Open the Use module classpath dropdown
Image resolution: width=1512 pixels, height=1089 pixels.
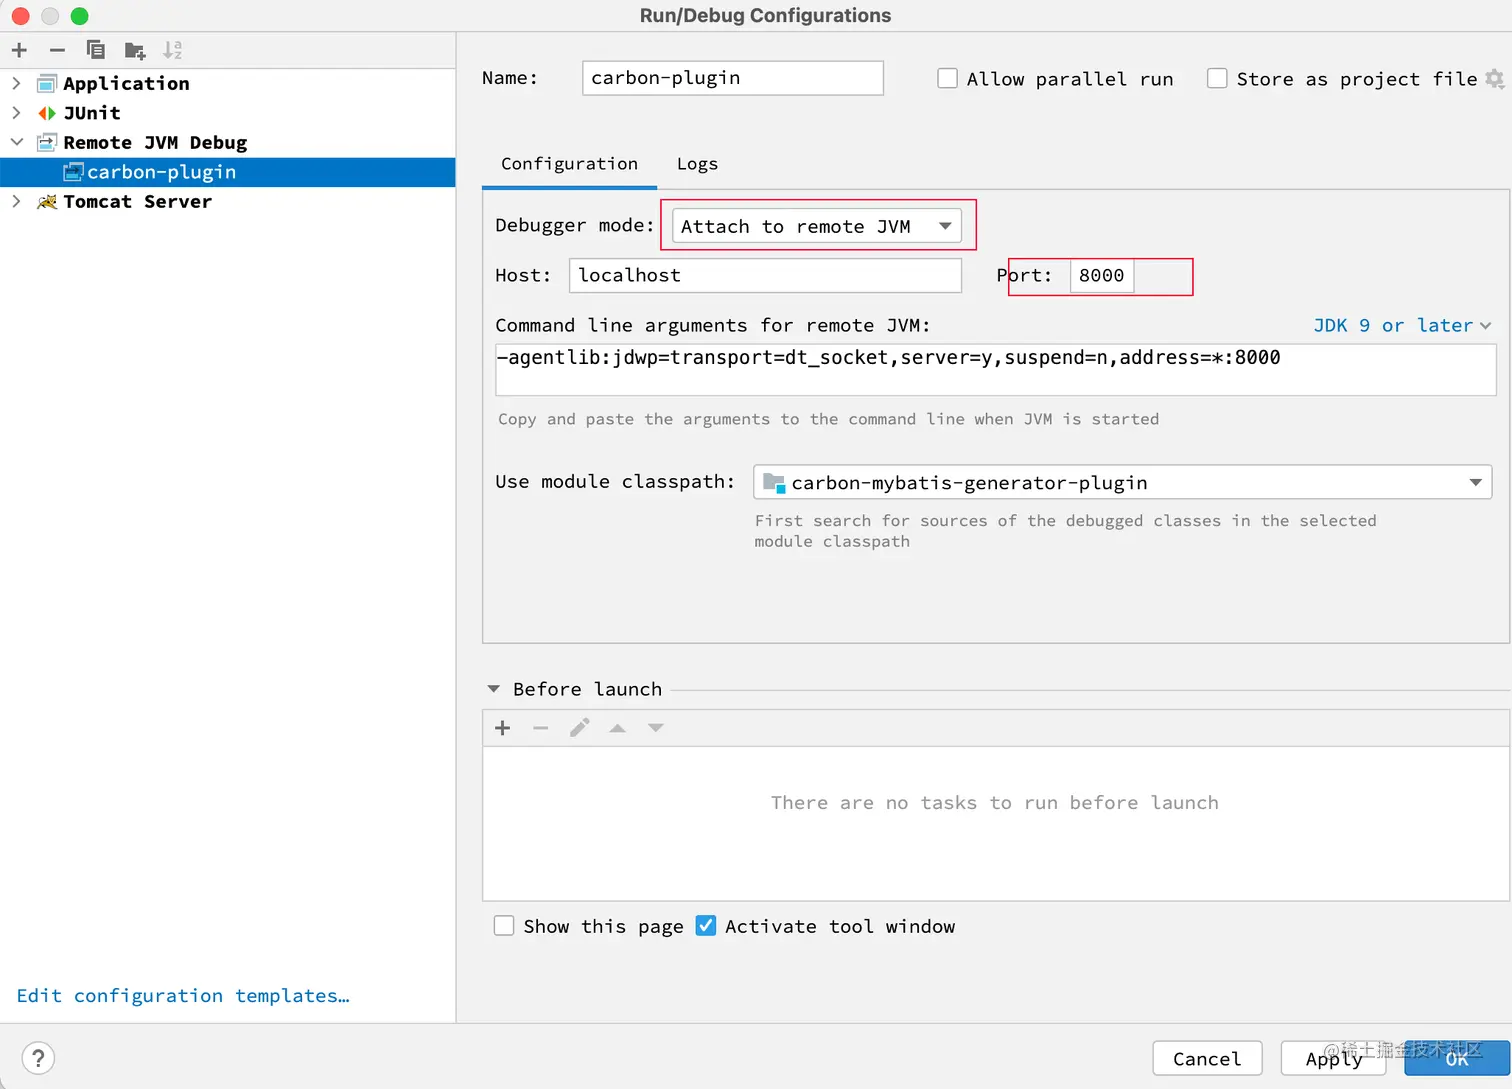coord(1123,483)
